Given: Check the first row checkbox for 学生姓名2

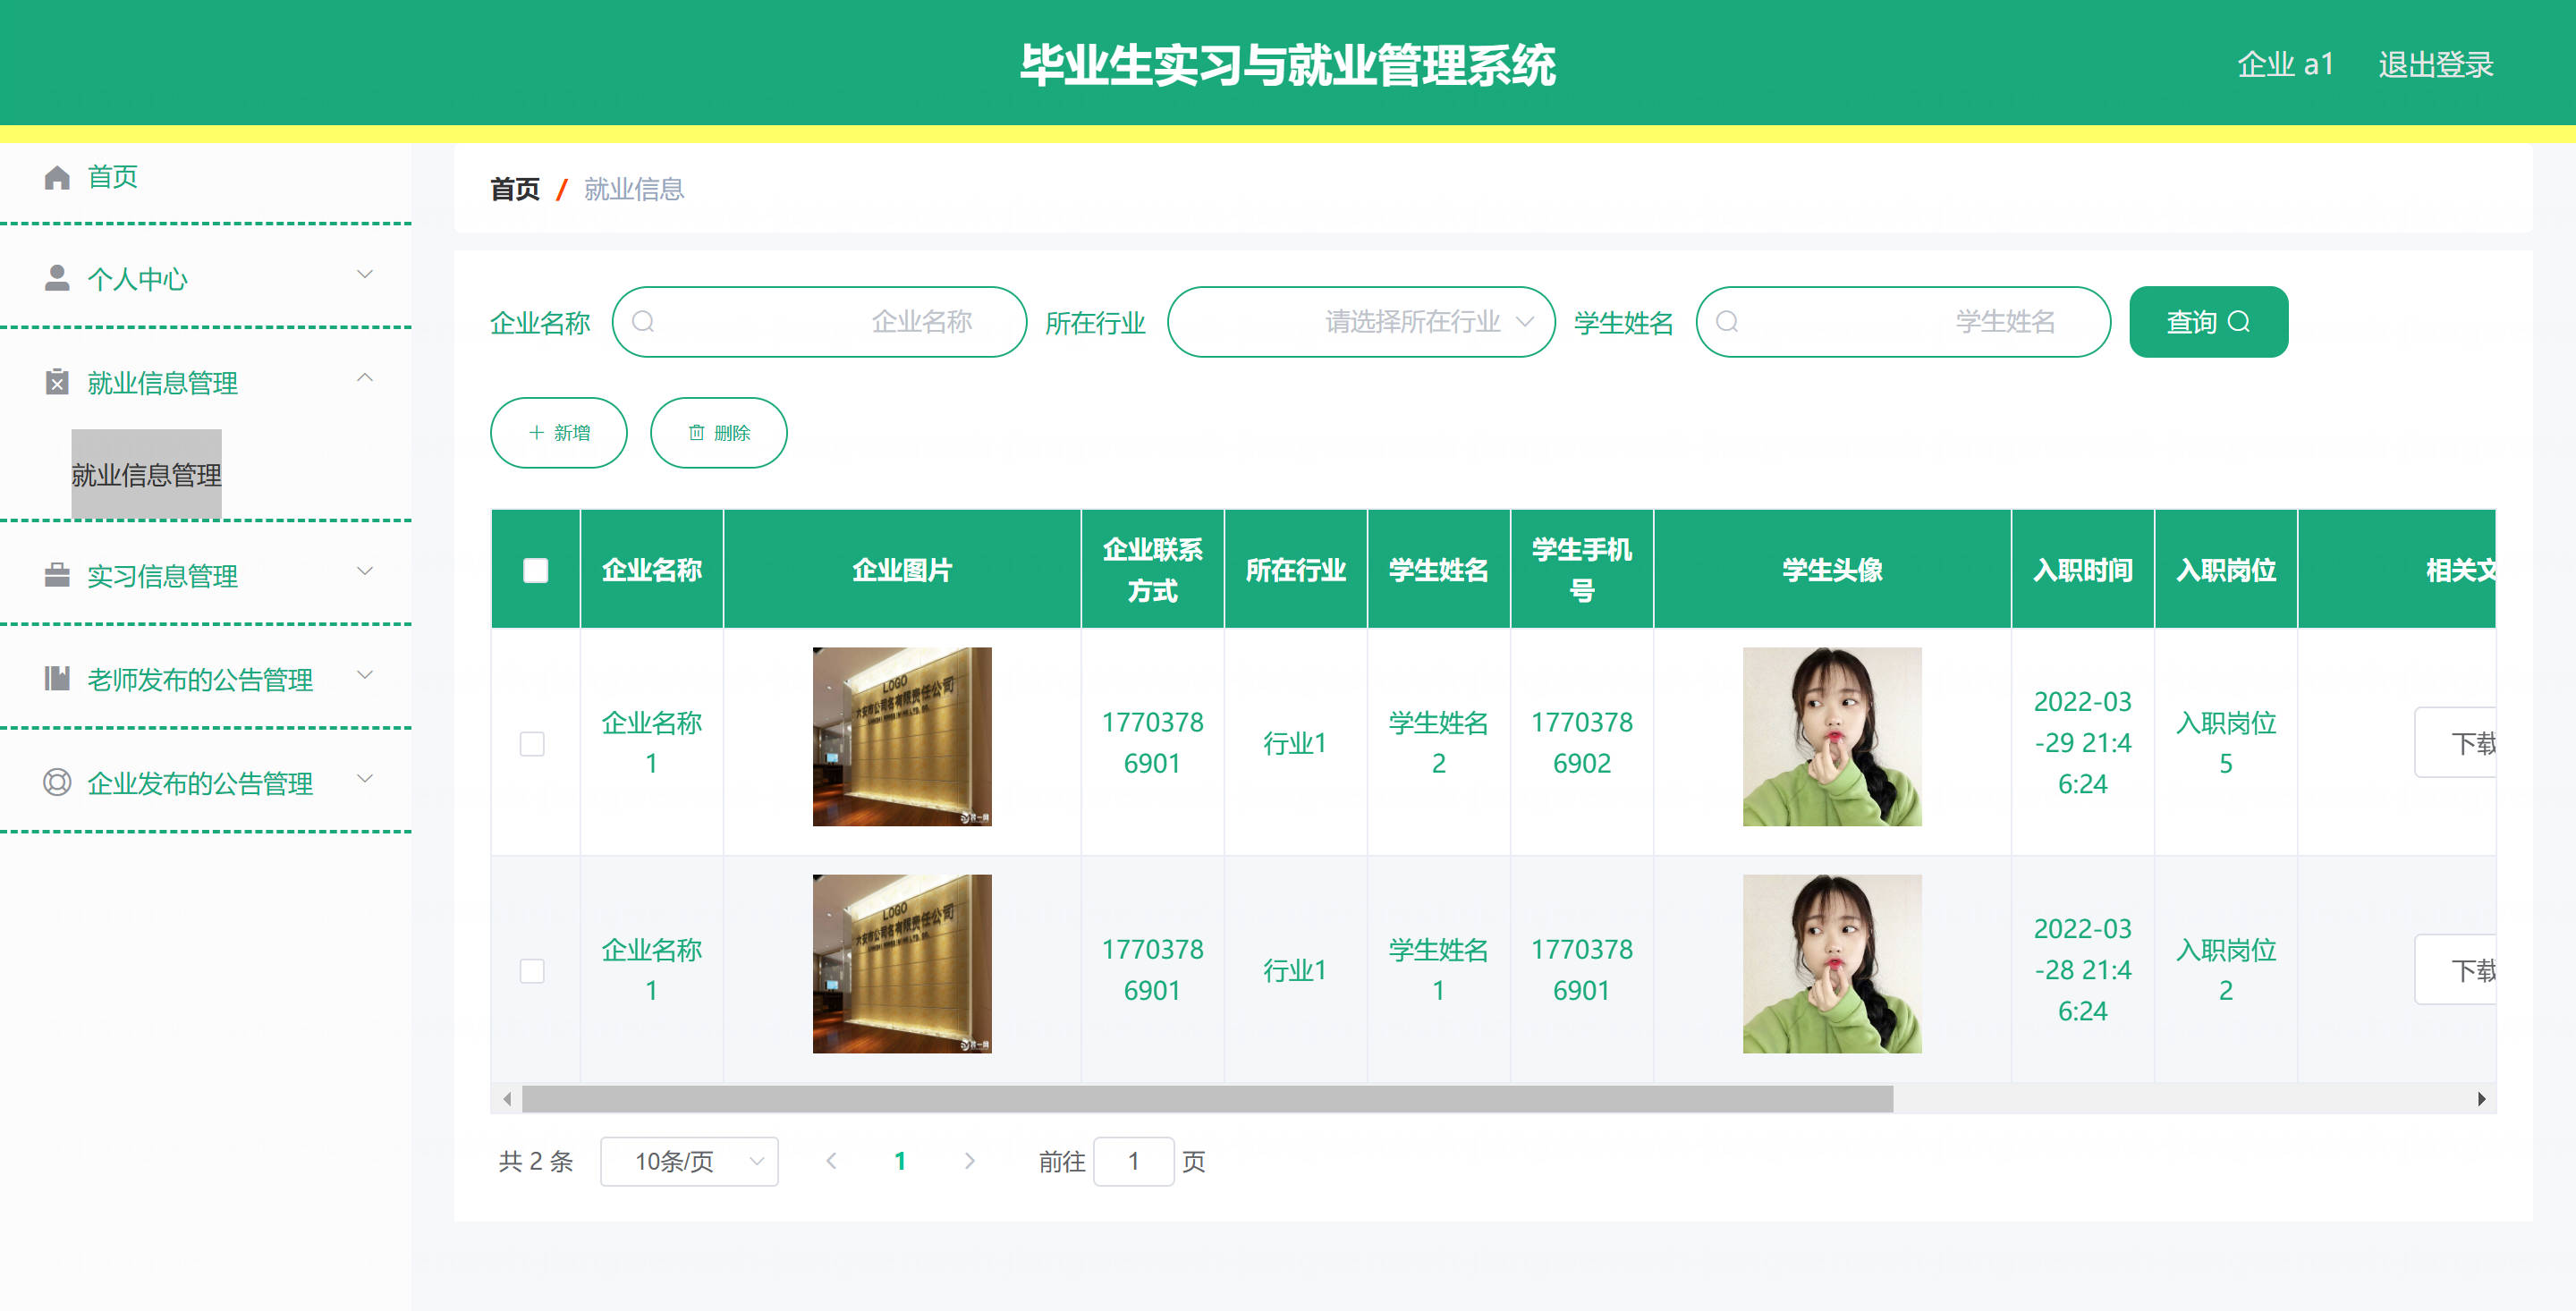Looking at the screenshot, I should tap(532, 743).
